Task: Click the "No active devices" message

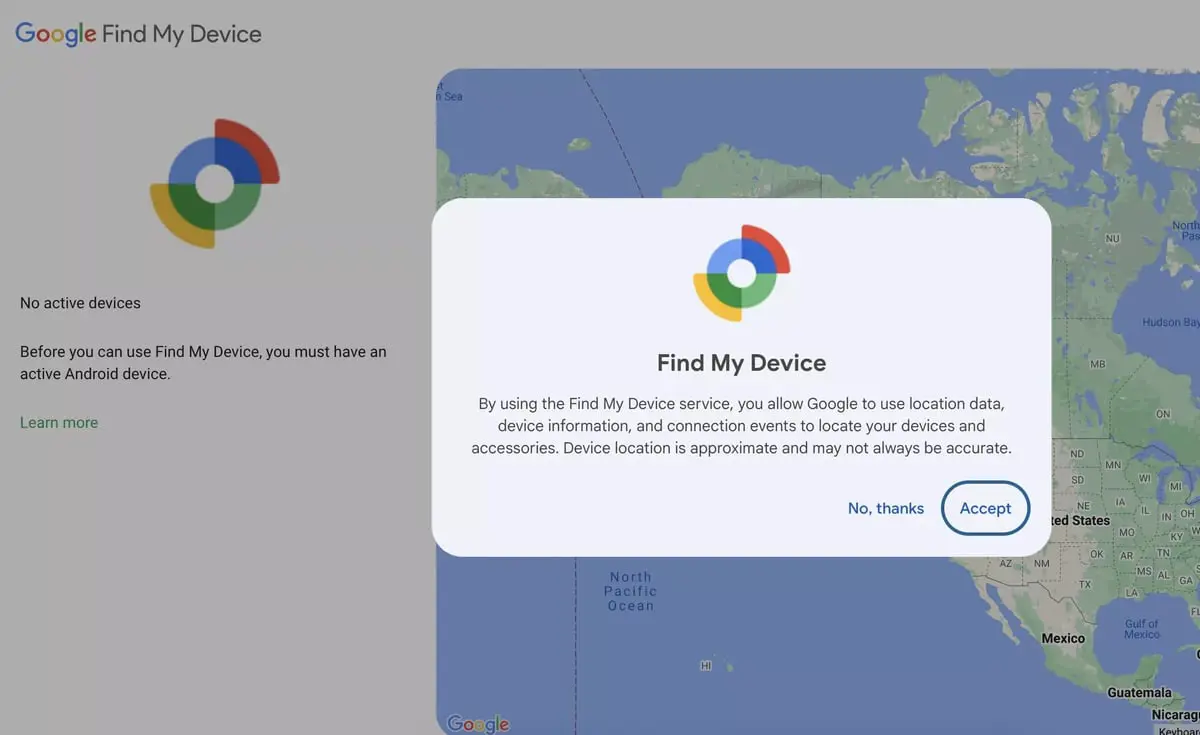Action: (x=80, y=302)
